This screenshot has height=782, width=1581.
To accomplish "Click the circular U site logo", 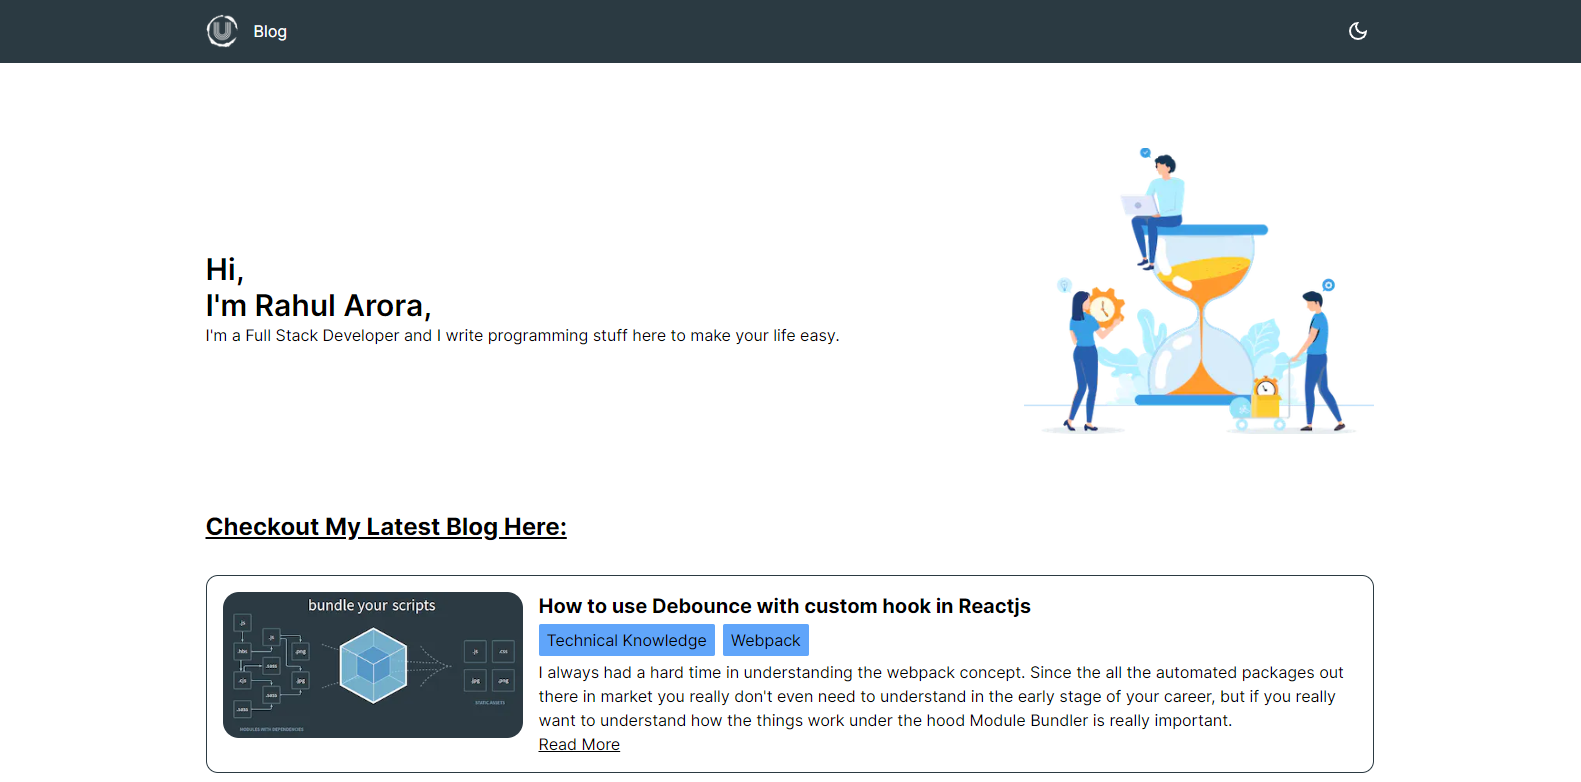I will click(x=222, y=31).
